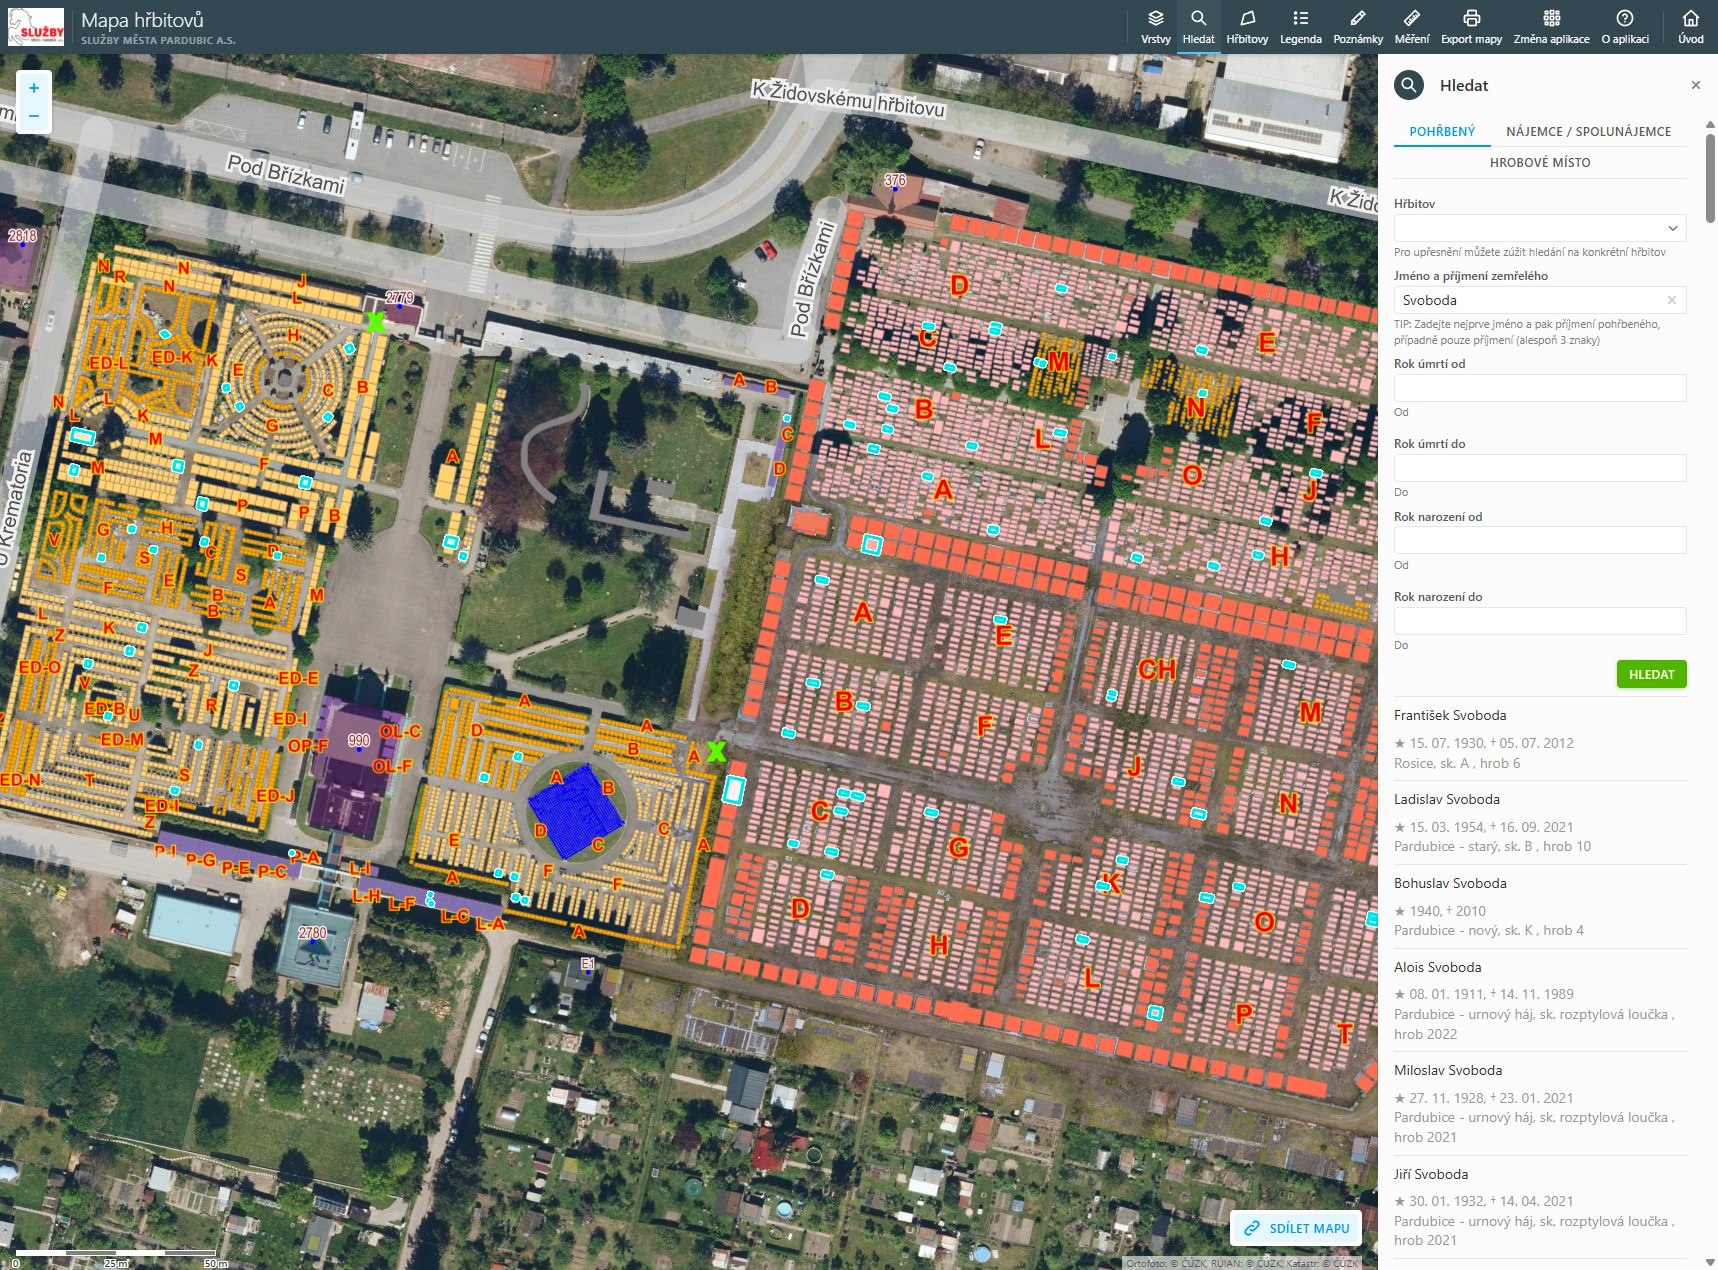1718x1270 pixels.
Task: Click the Sdílet mapu button
Action: (1297, 1228)
